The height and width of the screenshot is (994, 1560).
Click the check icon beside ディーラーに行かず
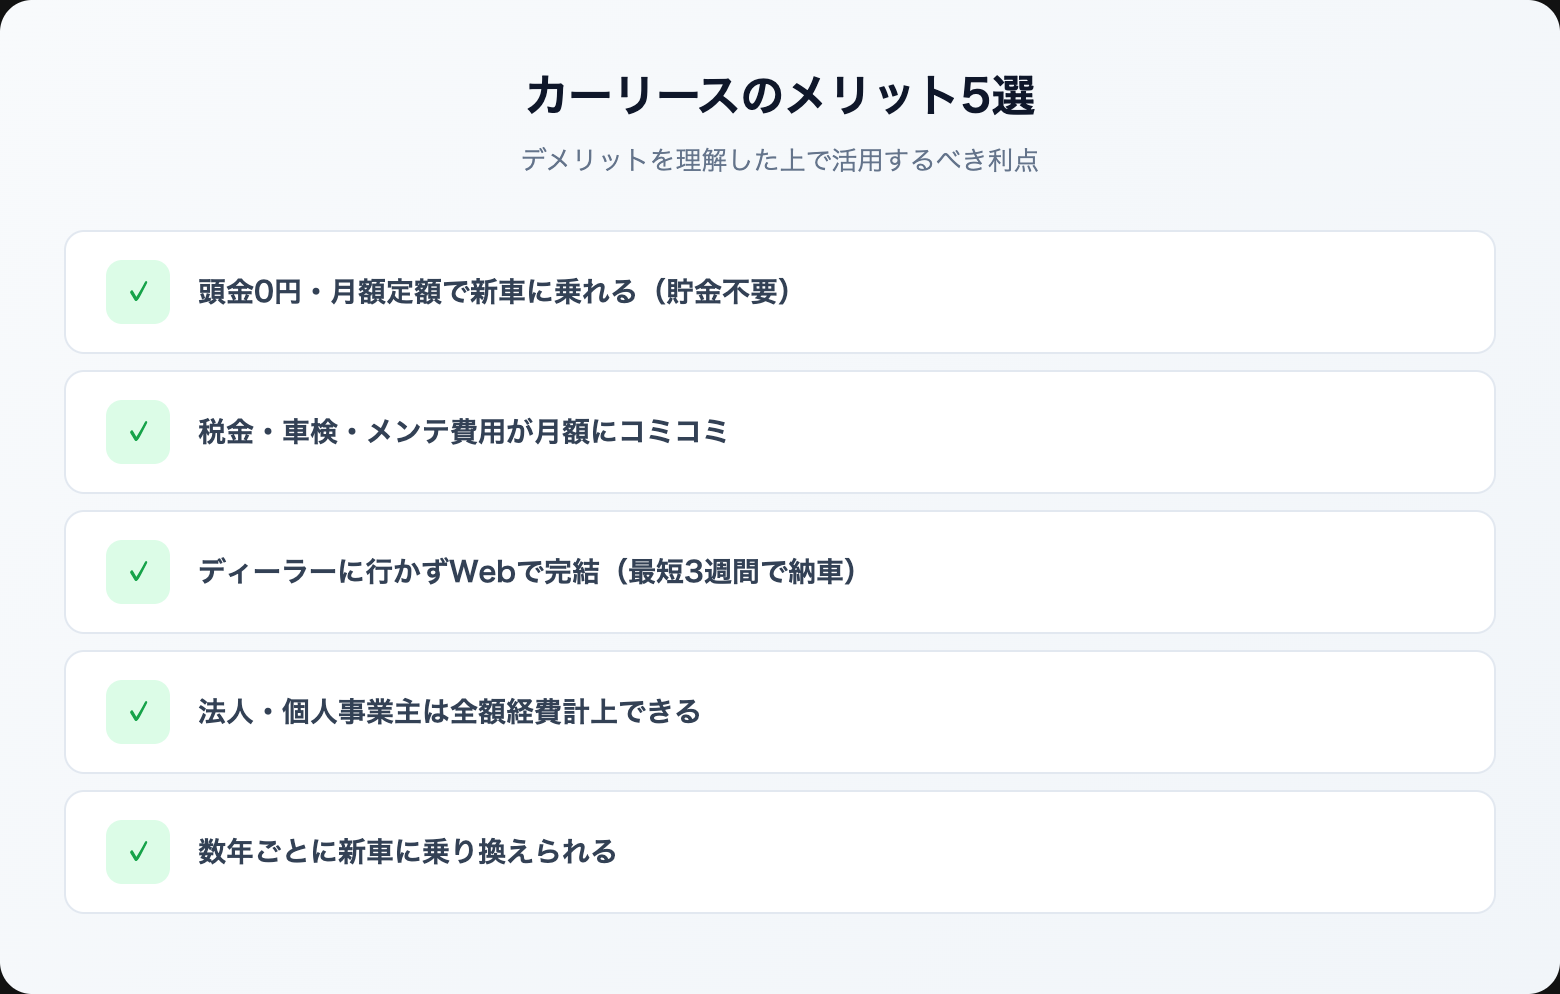point(138,572)
